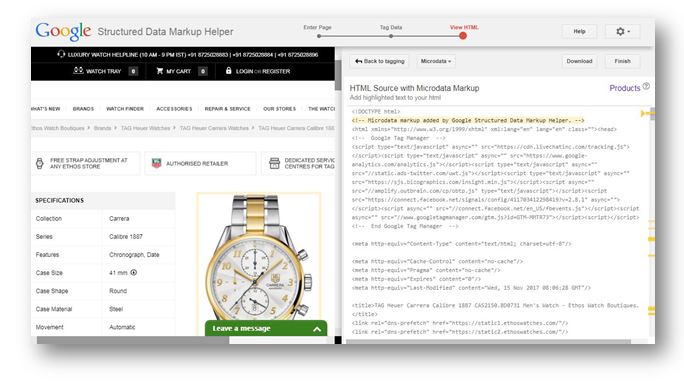Screen dimensions: 684x384
Task: Go to the Tag Data step
Action: click(391, 27)
